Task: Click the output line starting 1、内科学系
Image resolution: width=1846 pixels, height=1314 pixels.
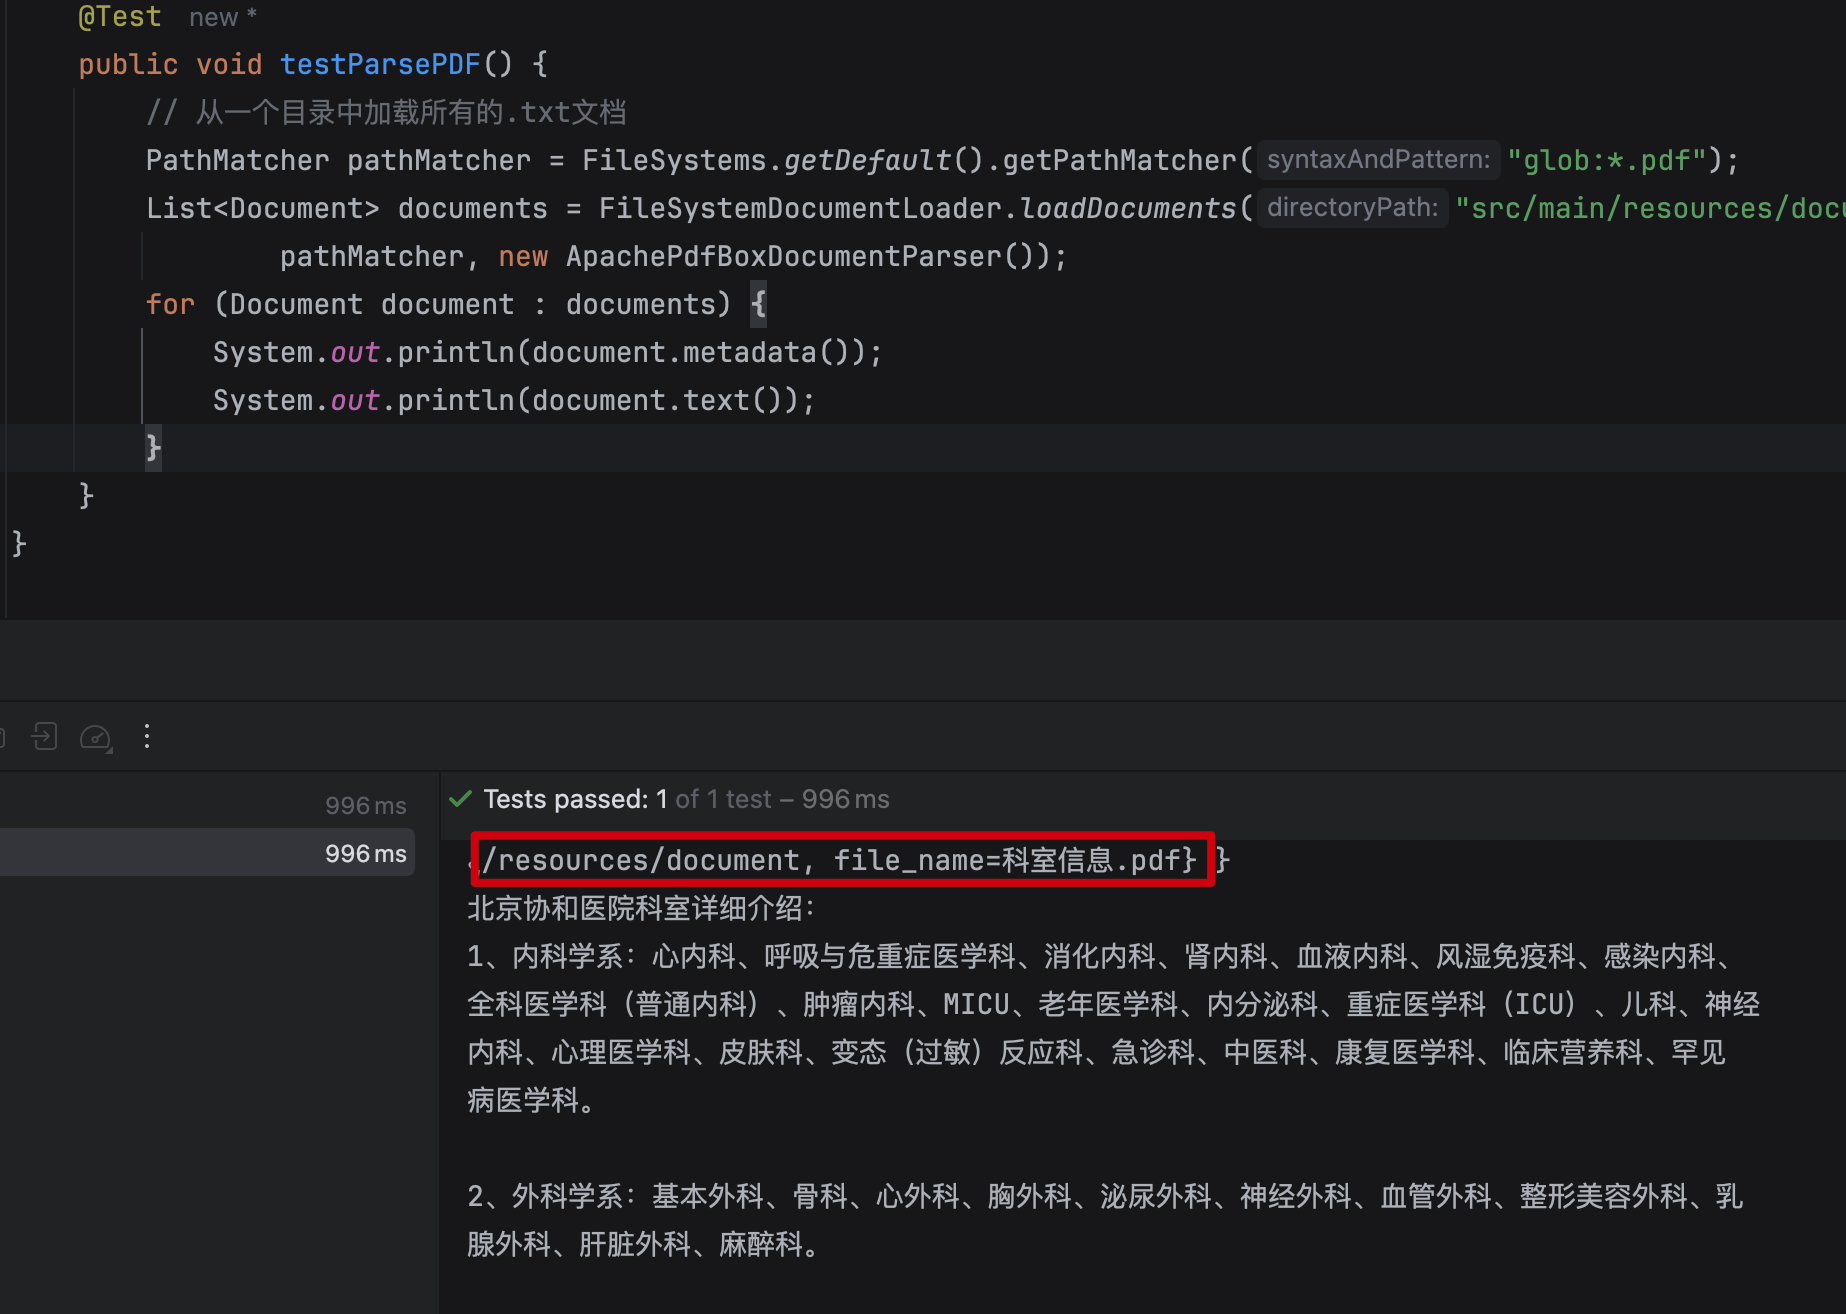Action: (x=1100, y=956)
